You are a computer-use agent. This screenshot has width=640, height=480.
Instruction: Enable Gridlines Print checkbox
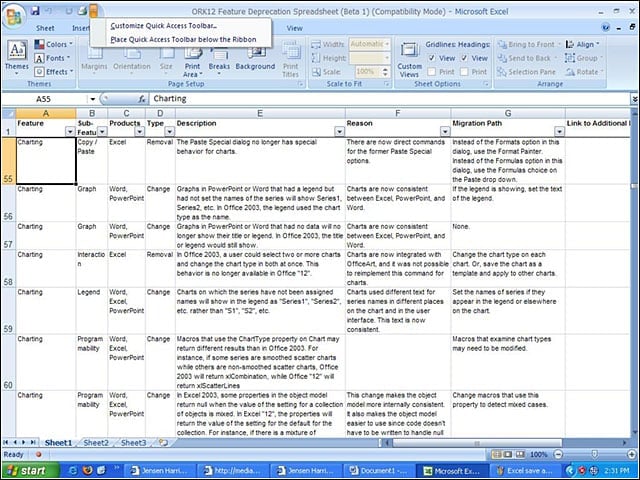pyautogui.click(x=431, y=72)
